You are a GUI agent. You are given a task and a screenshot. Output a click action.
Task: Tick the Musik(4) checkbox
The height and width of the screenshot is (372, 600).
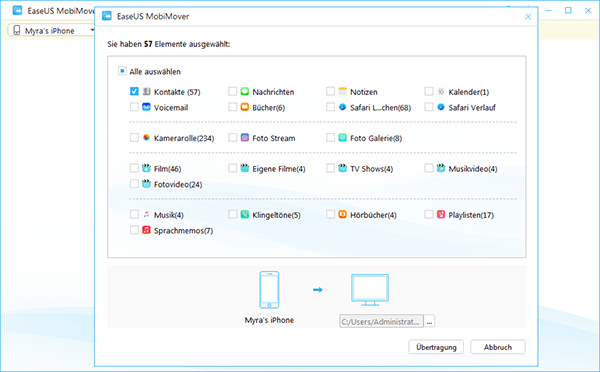pos(134,215)
